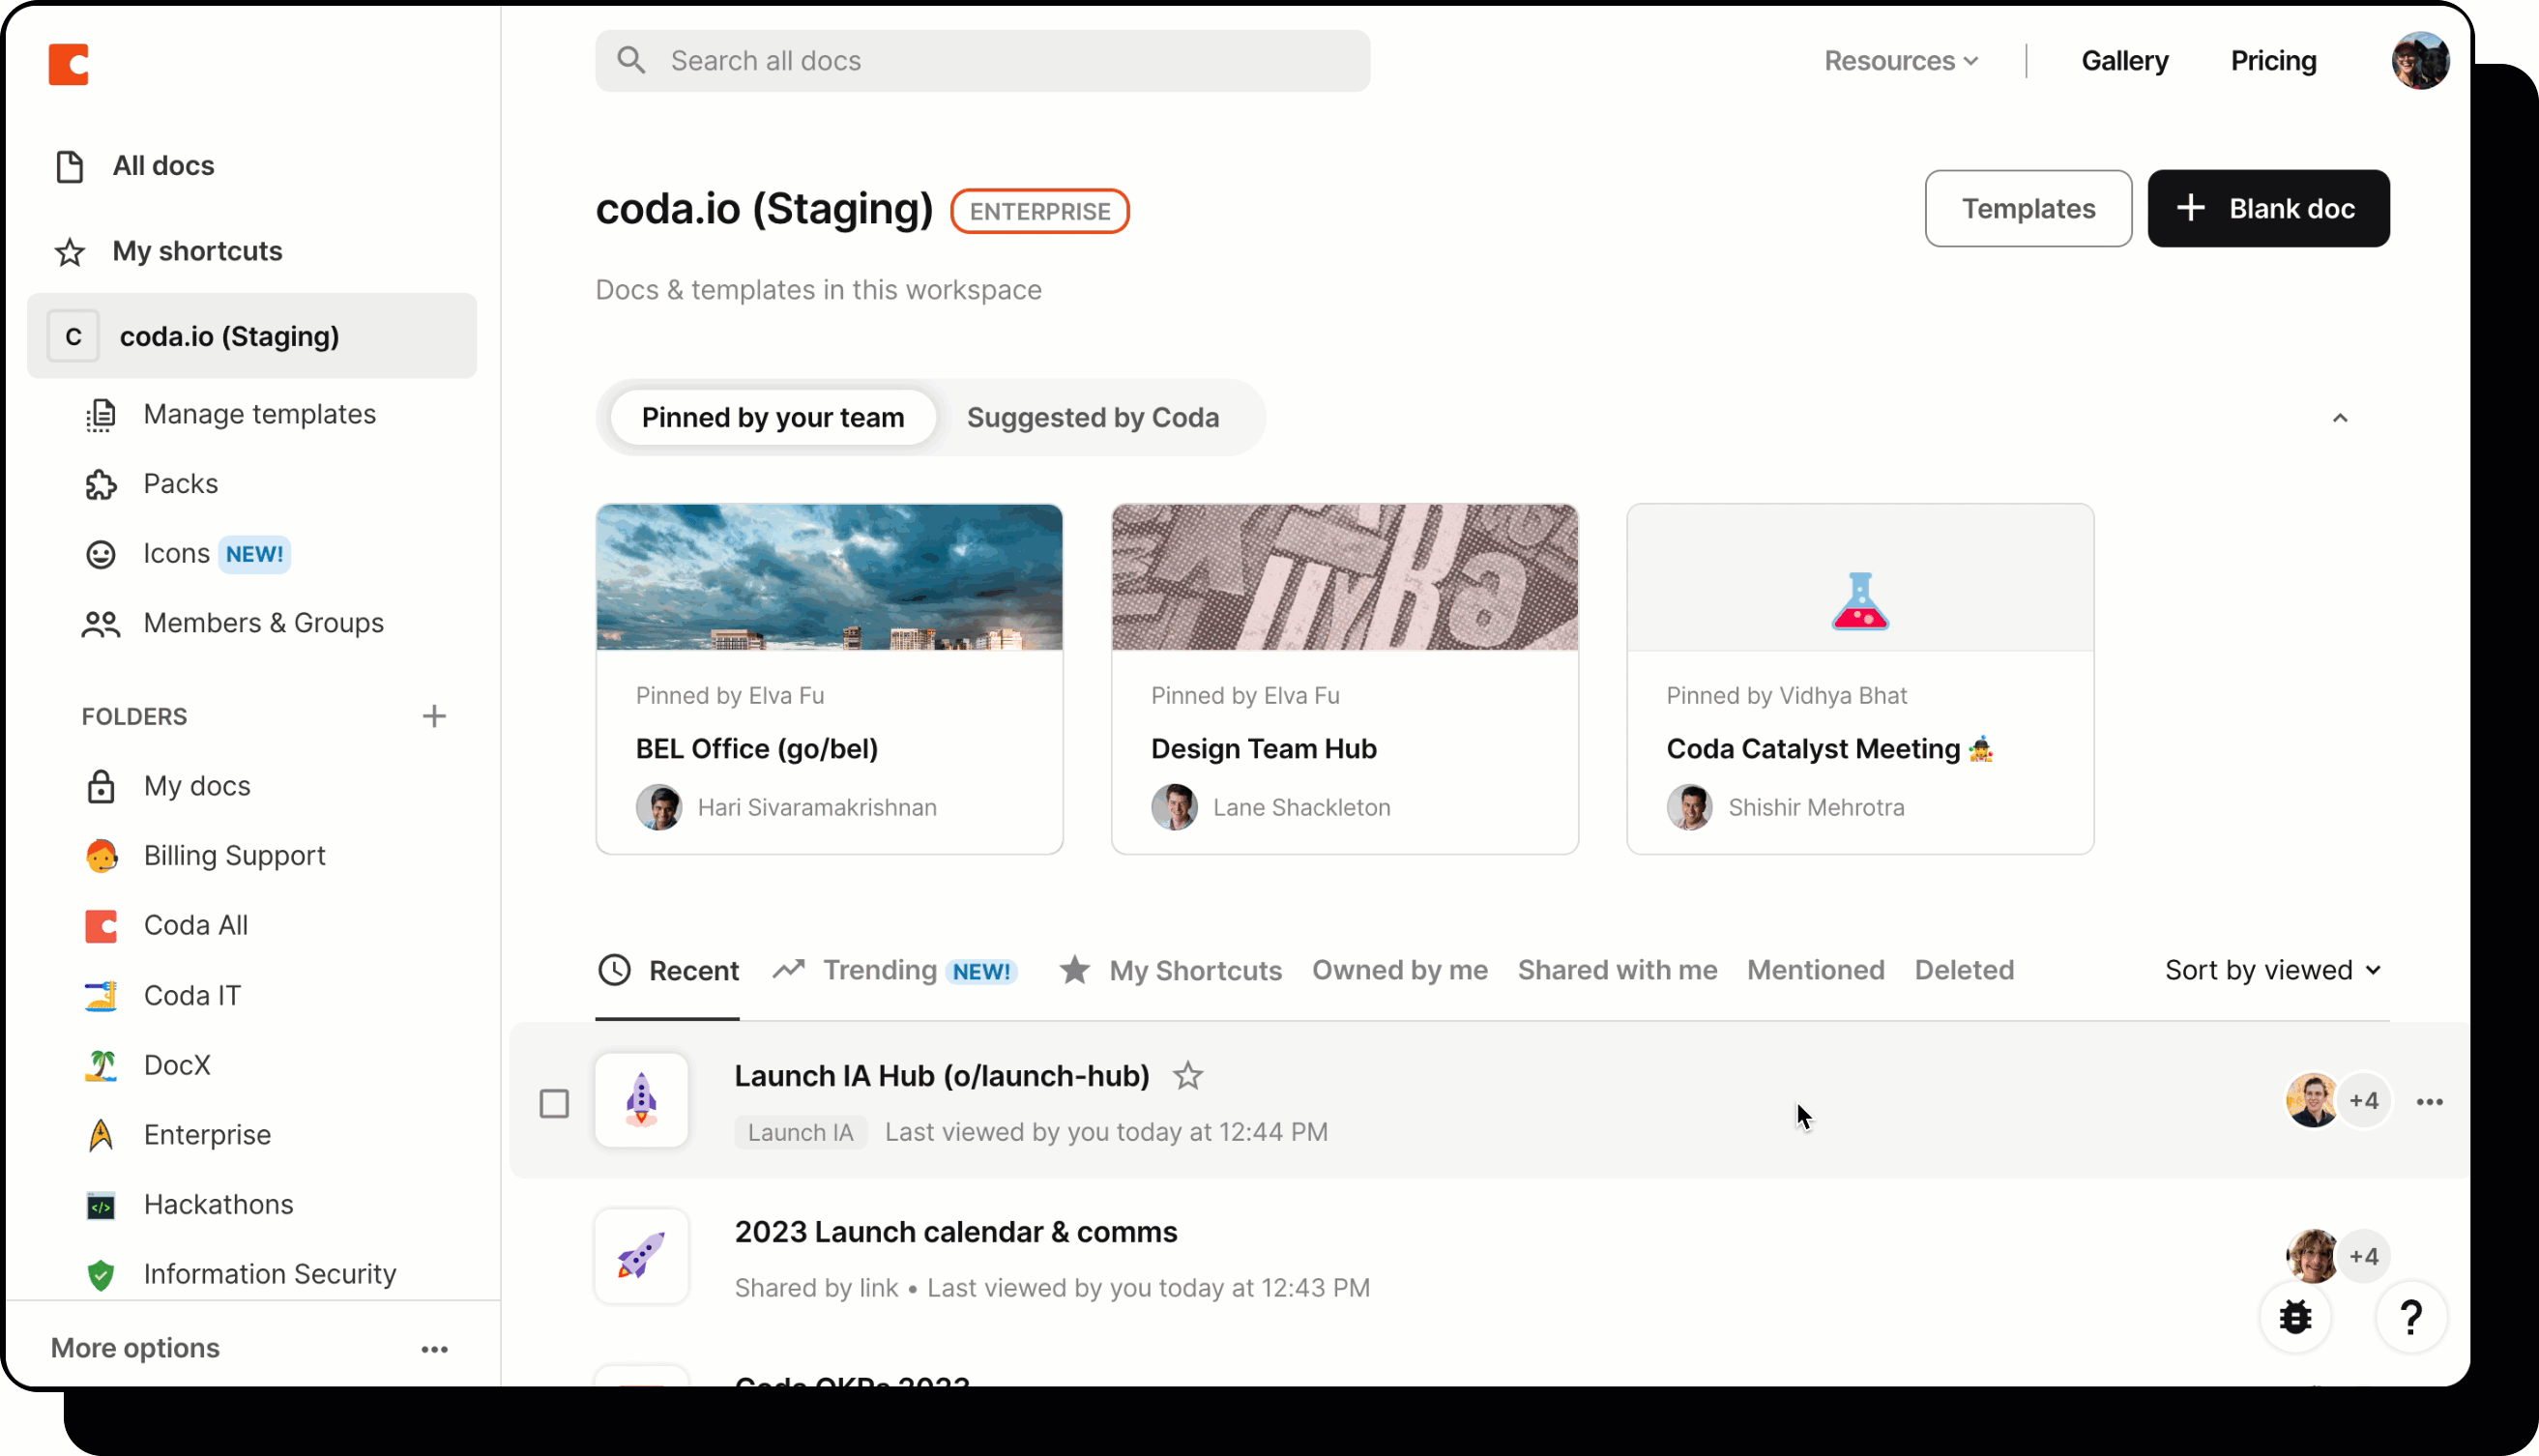Create a Blank doc
The image size is (2539, 1456).
click(2268, 208)
